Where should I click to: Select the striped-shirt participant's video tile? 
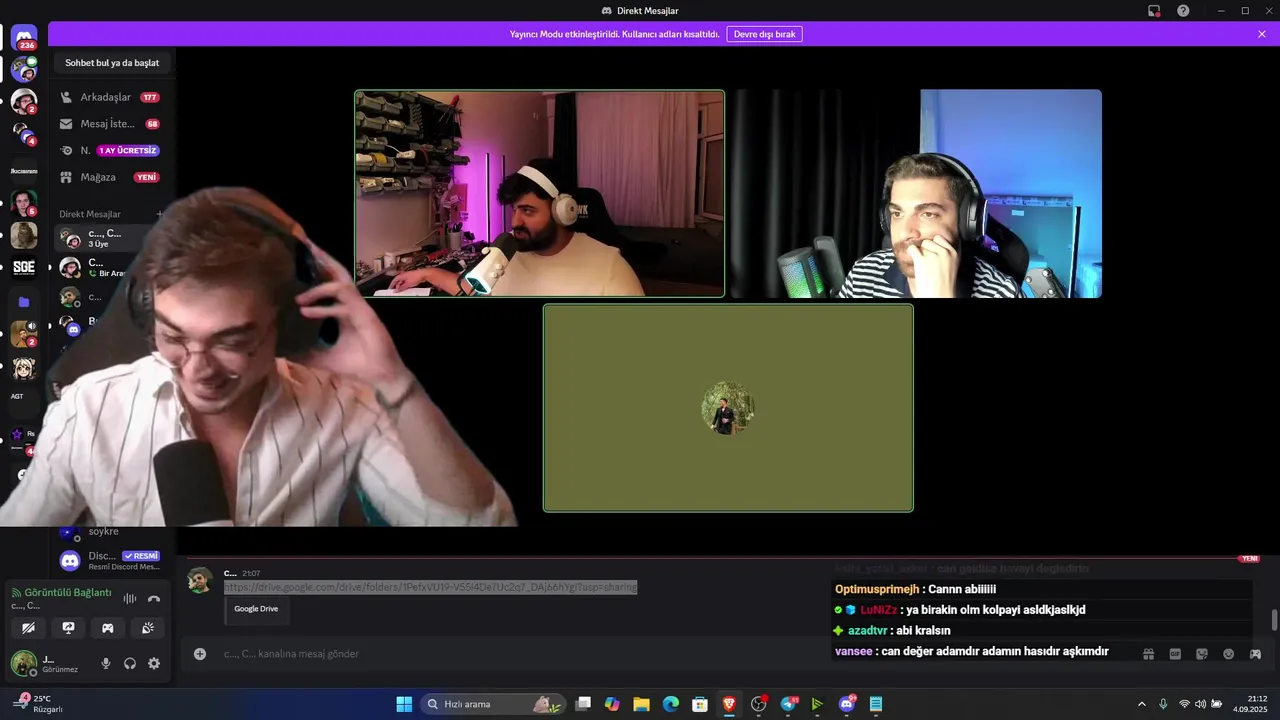click(x=916, y=194)
